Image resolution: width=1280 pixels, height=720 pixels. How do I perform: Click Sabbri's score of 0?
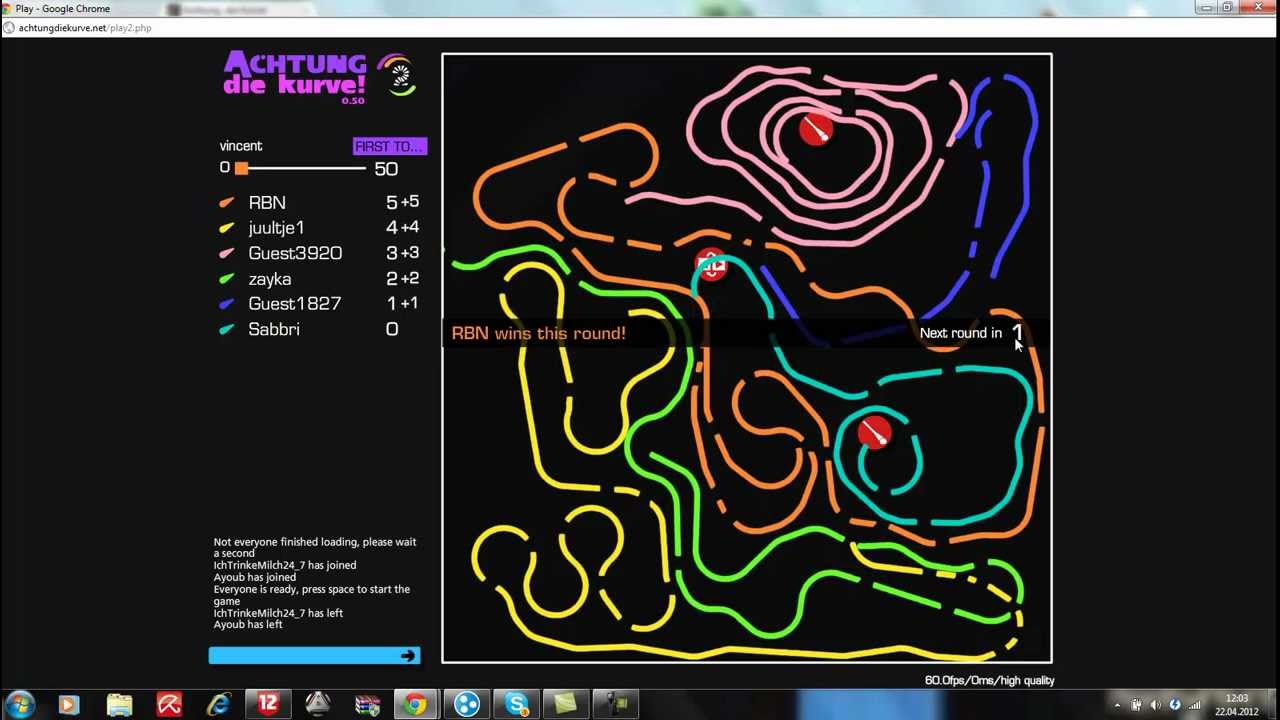pos(392,329)
